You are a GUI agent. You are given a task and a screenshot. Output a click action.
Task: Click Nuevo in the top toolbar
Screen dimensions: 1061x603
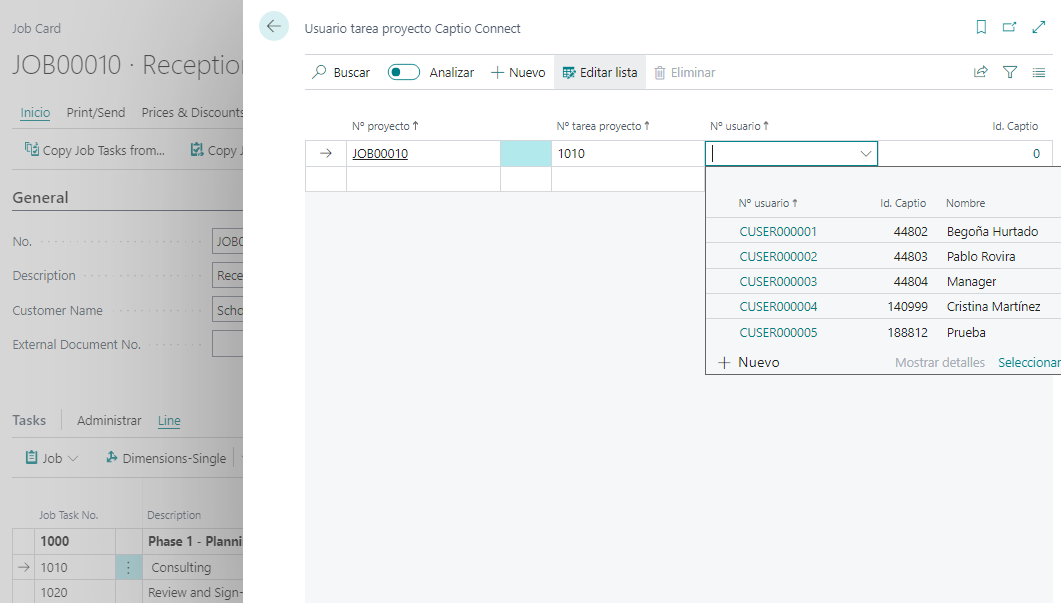click(x=518, y=73)
